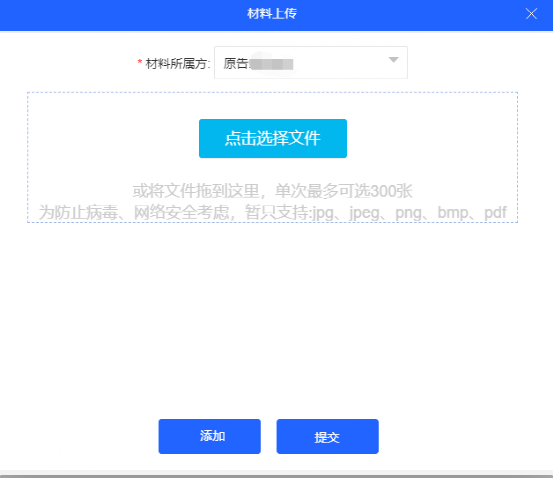The width and height of the screenshot is (554, 478).
Task: Click the gray bar at dialog bottom
Action: [x=277, y=474]
